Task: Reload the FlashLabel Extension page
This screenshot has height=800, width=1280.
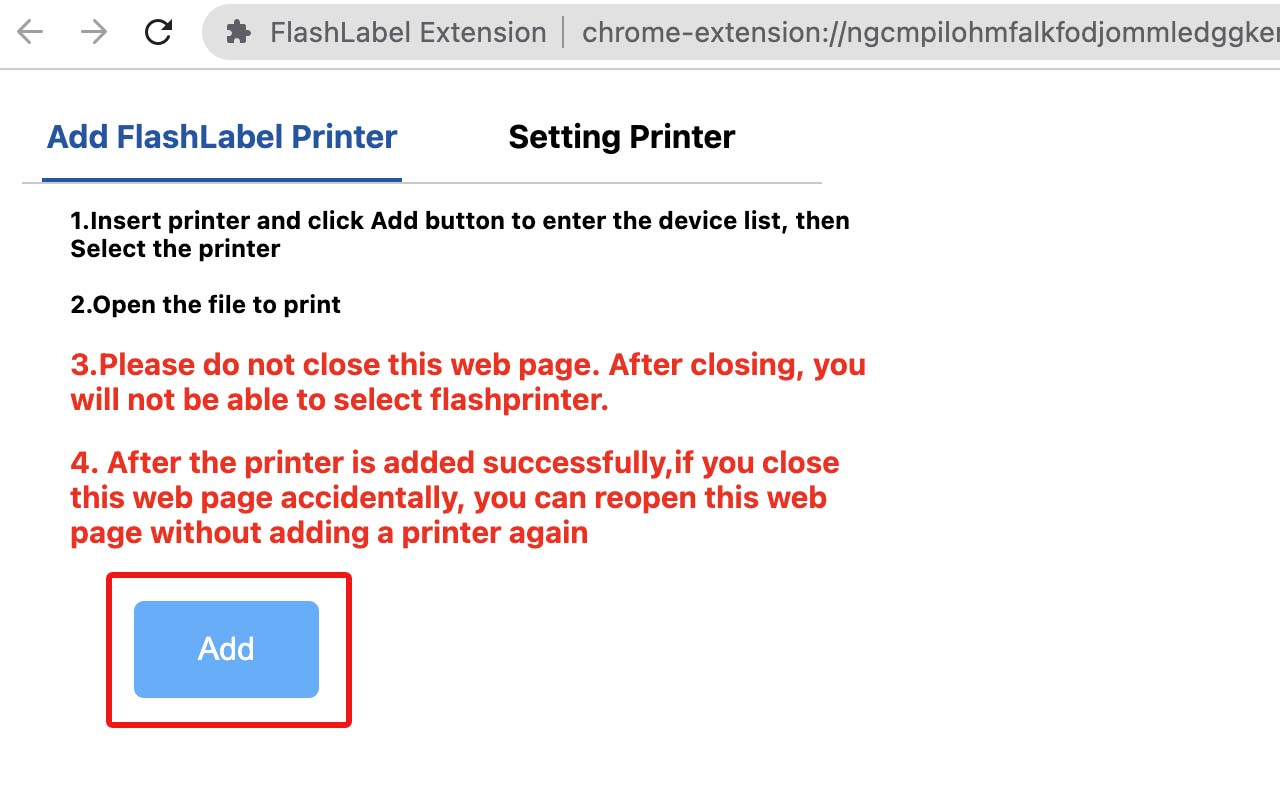Action: coord(157,32)
